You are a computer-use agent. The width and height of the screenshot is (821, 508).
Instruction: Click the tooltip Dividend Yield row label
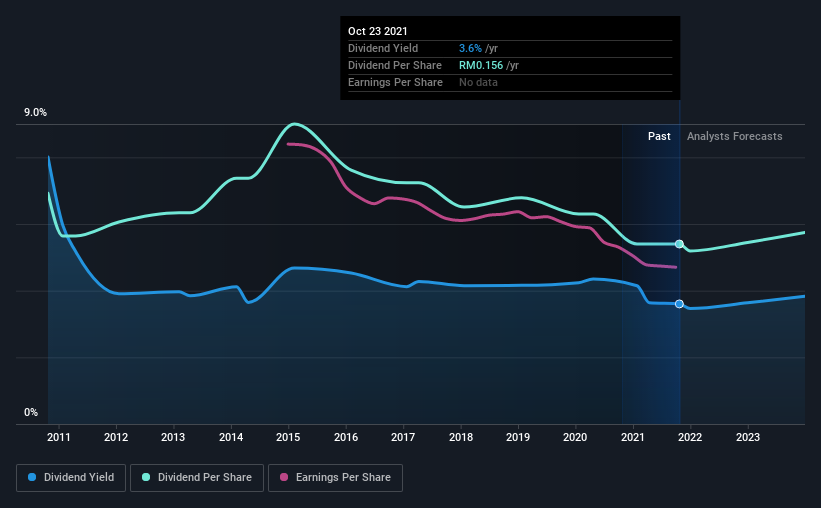pos(383,48)
